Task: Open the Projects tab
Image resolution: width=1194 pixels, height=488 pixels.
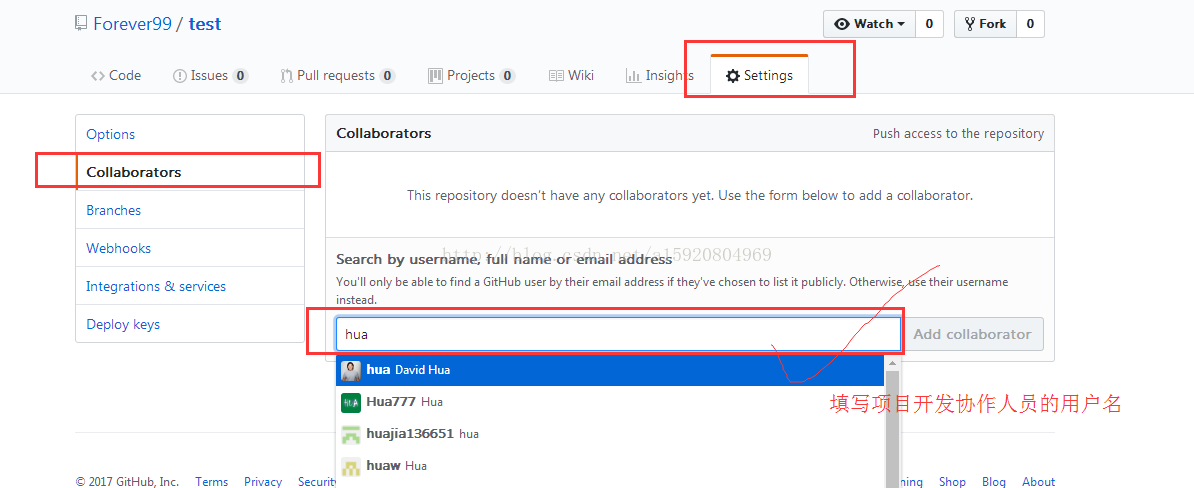Action: [471, 75]
